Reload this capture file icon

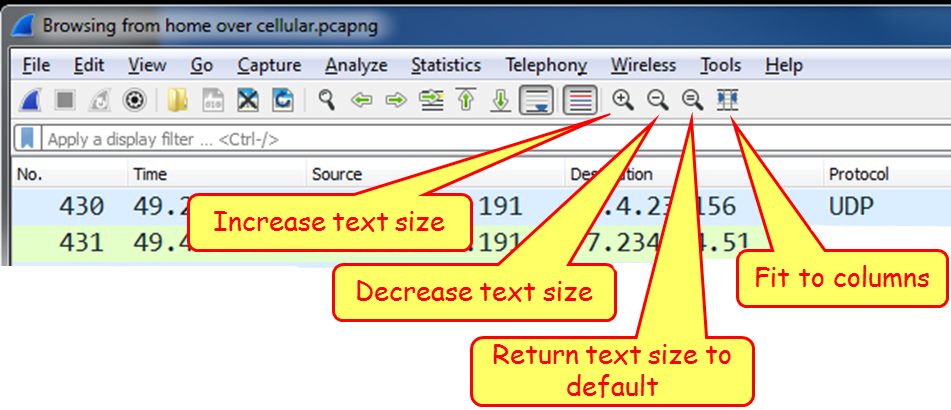pos(283,100)
